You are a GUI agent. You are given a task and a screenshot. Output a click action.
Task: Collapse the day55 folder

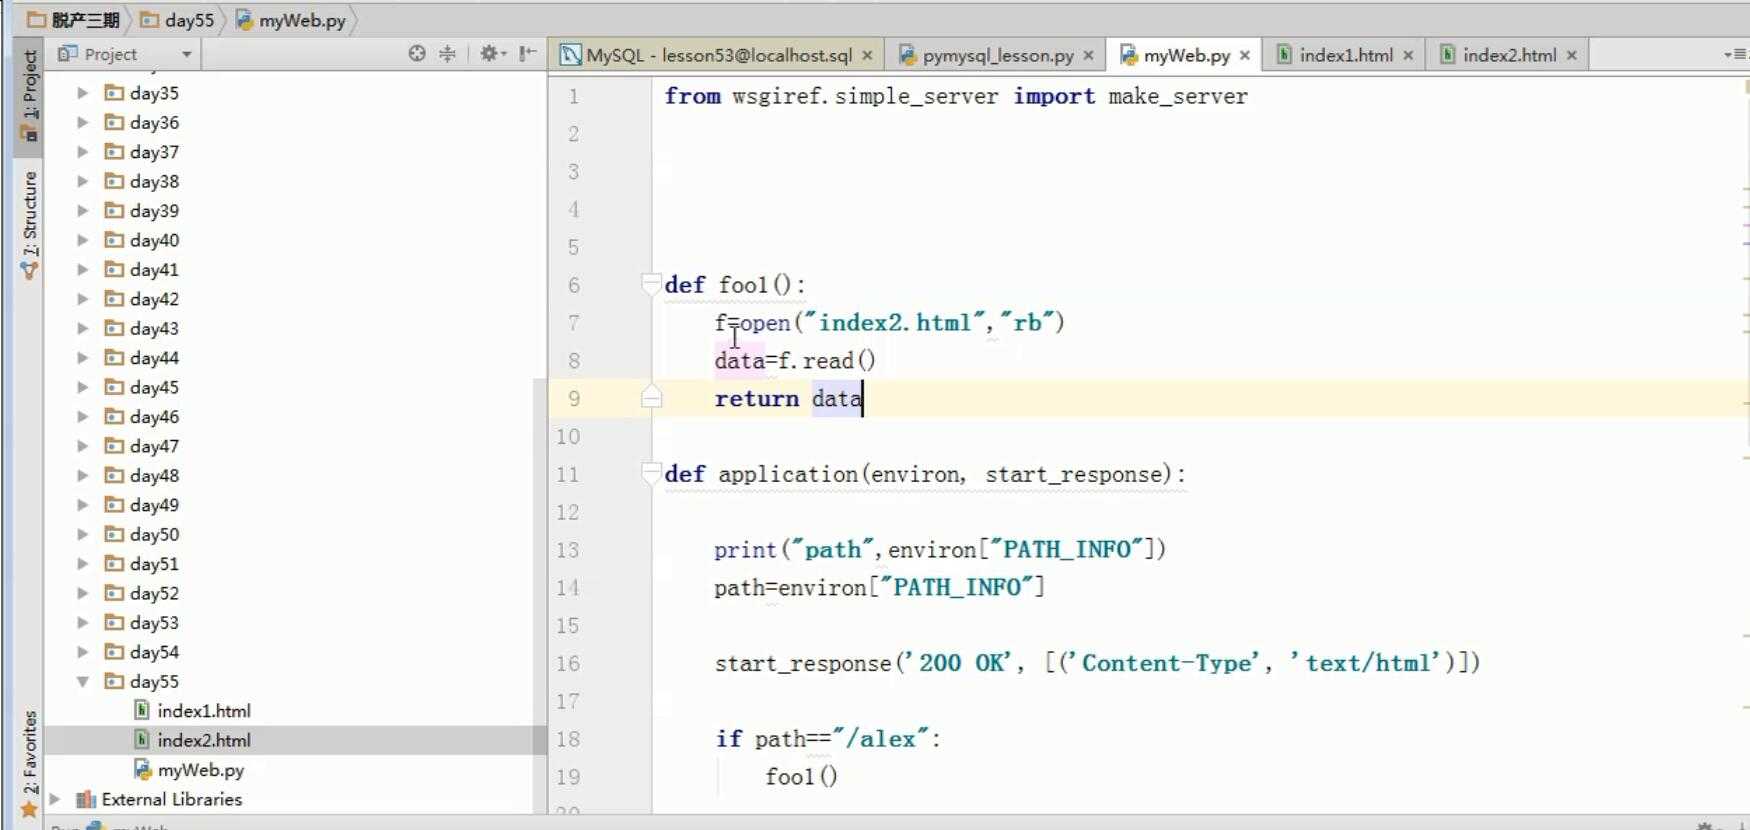click(x=83, y=681)
